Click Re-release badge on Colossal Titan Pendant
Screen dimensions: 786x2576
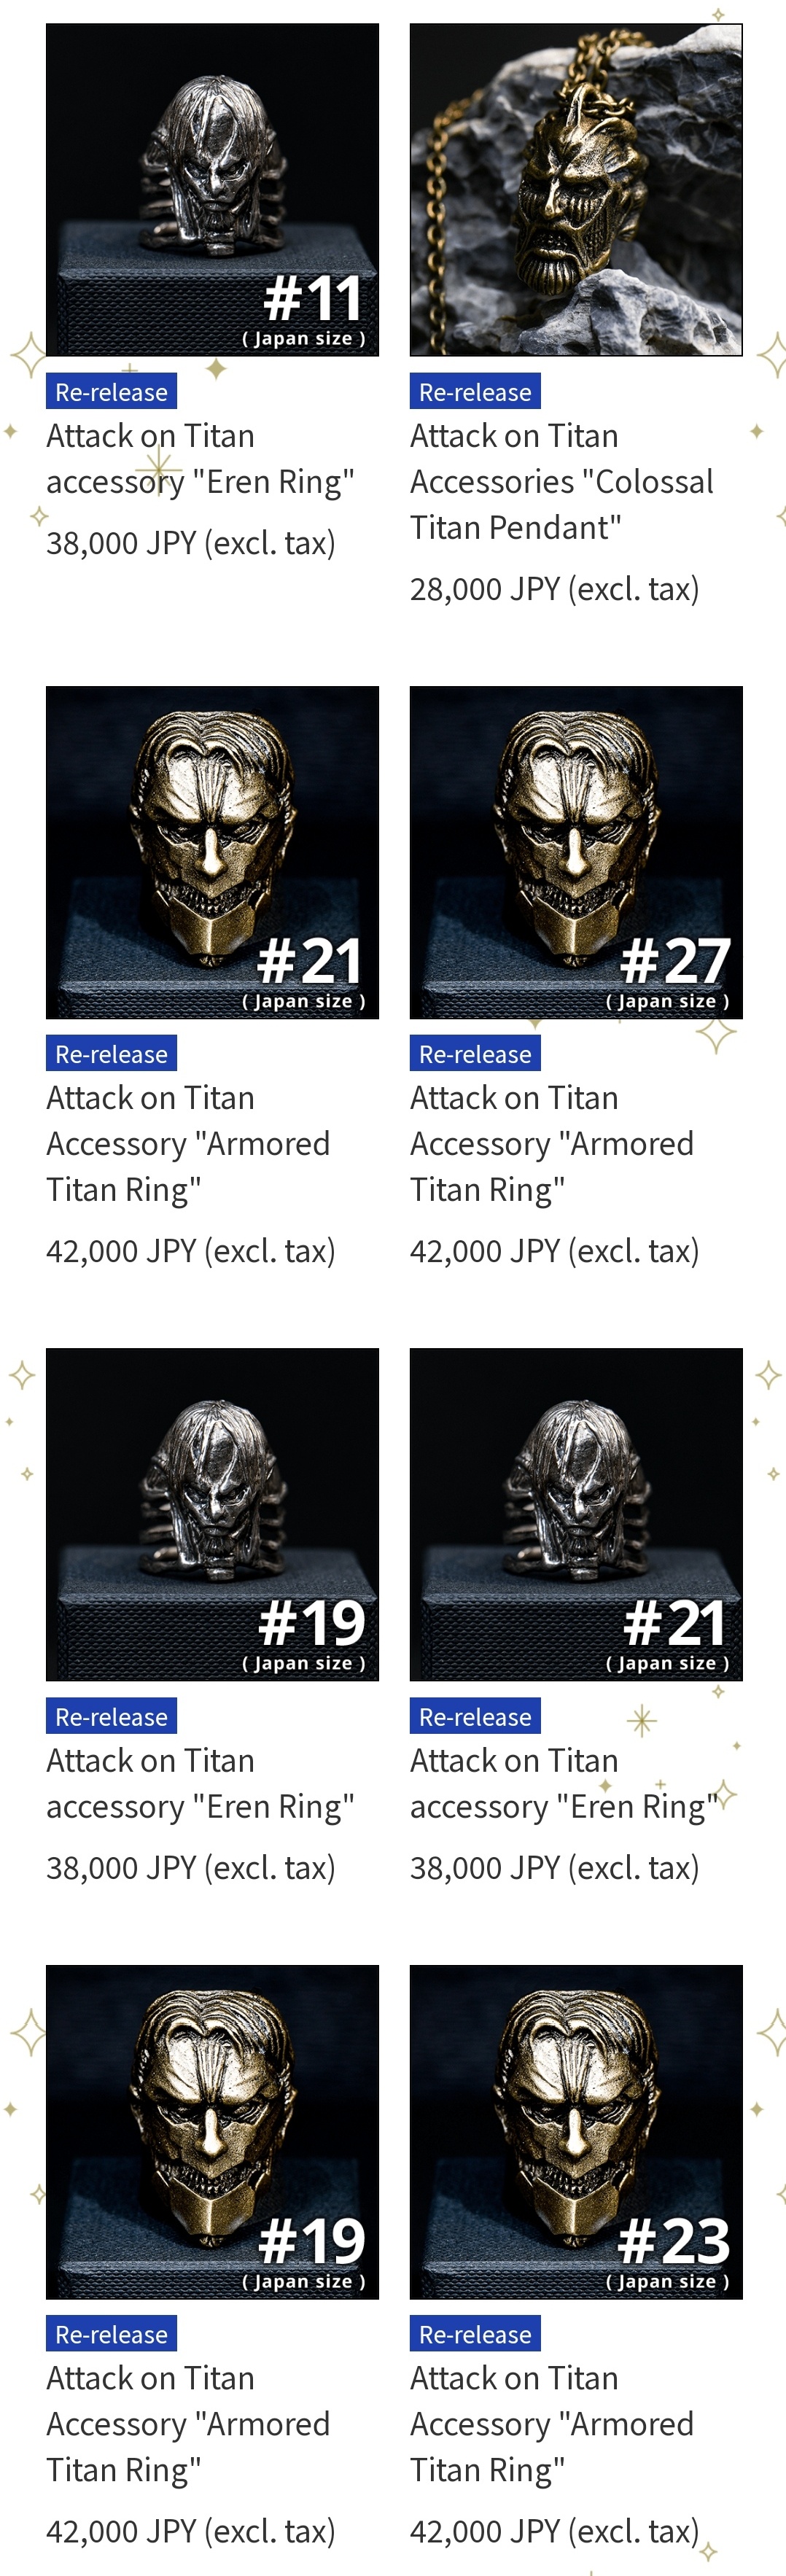[x=475, y=391]
